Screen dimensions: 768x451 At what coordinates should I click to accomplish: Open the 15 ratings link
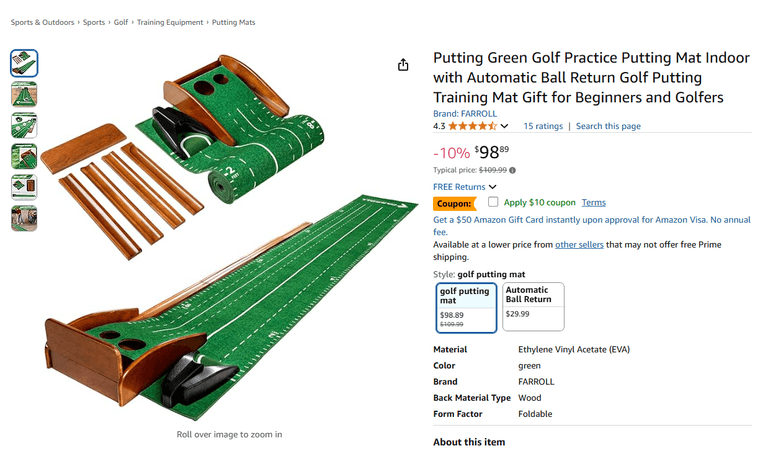tap(543, 126)
